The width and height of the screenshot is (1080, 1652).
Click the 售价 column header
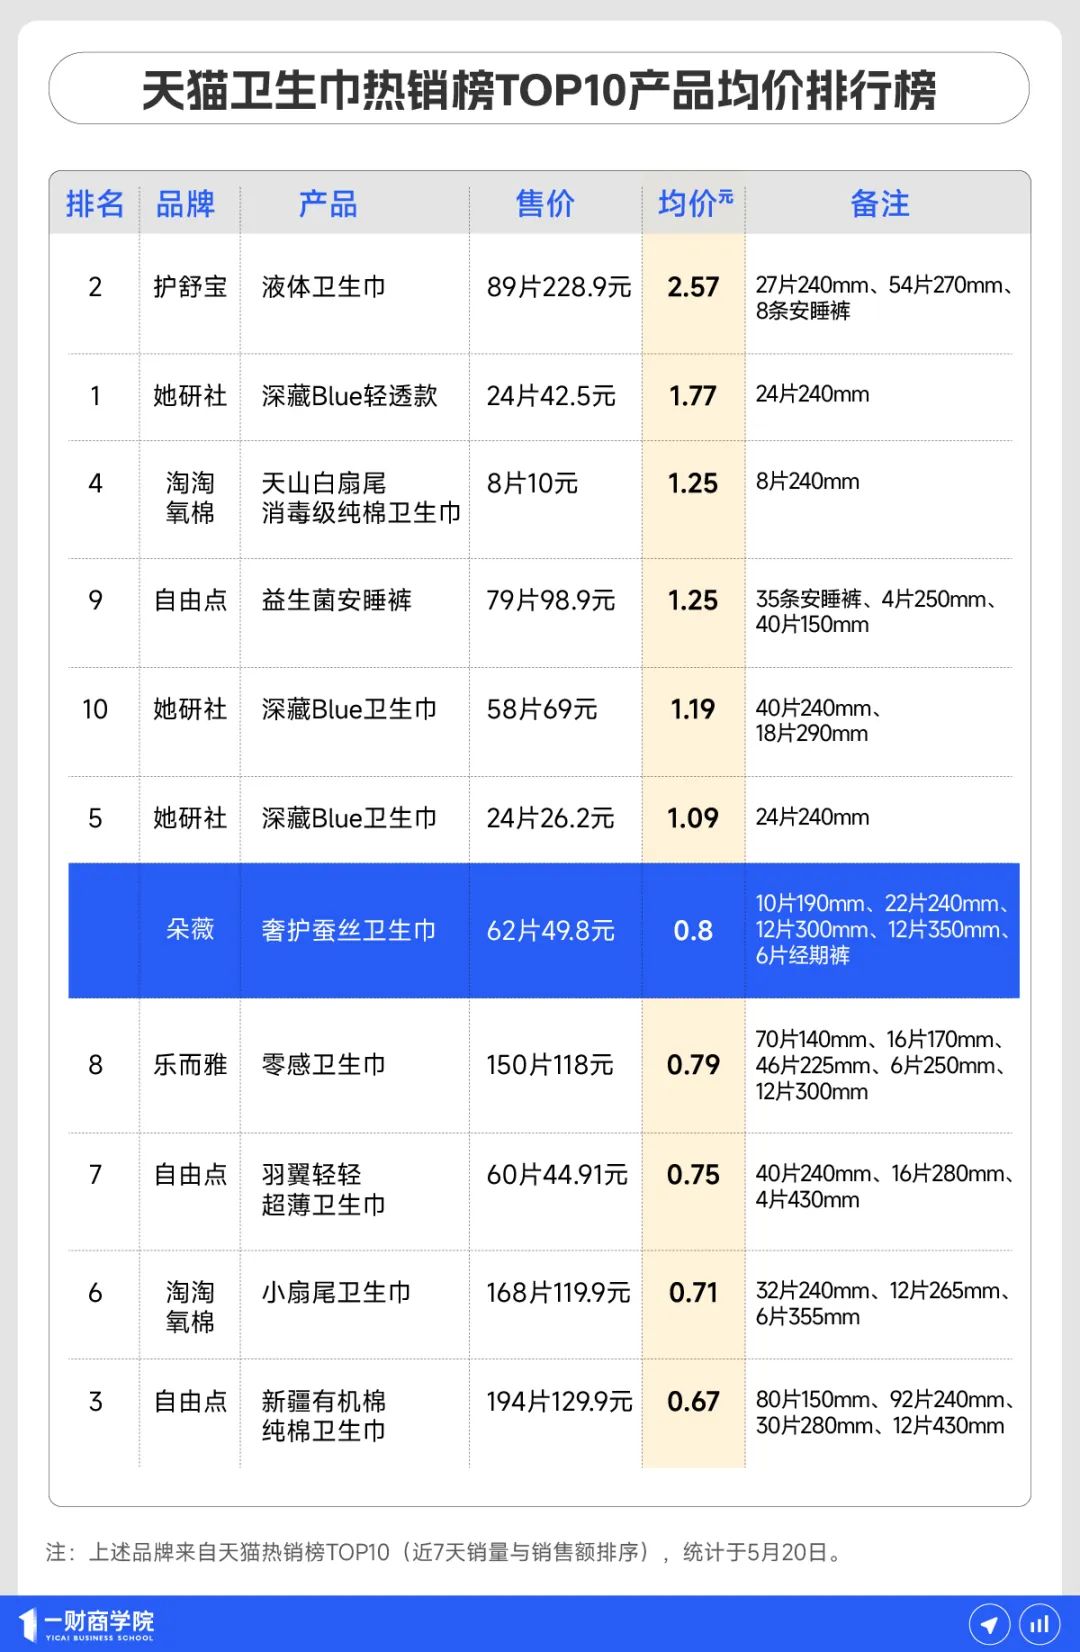click(x=545, y=204)
